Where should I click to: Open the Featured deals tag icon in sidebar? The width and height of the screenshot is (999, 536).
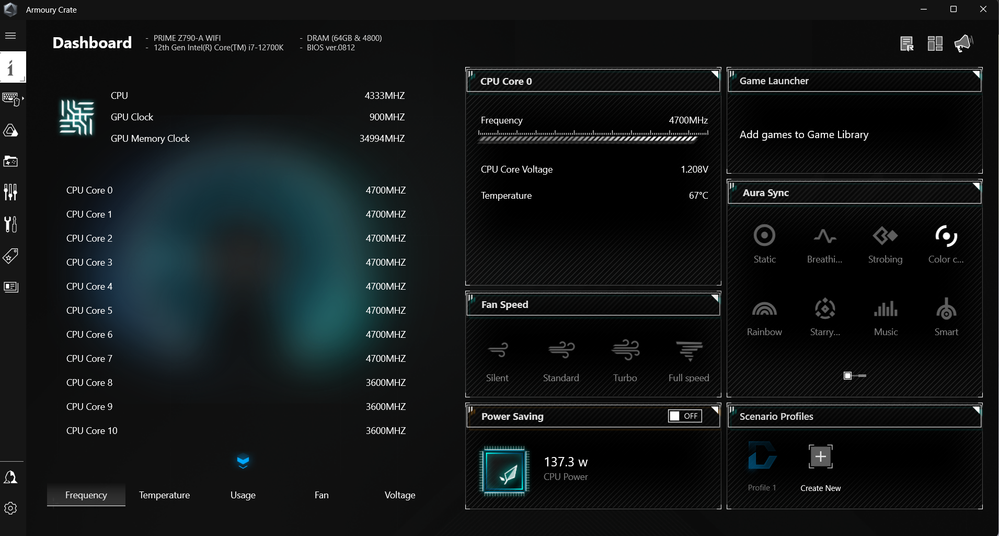[11, 256]
